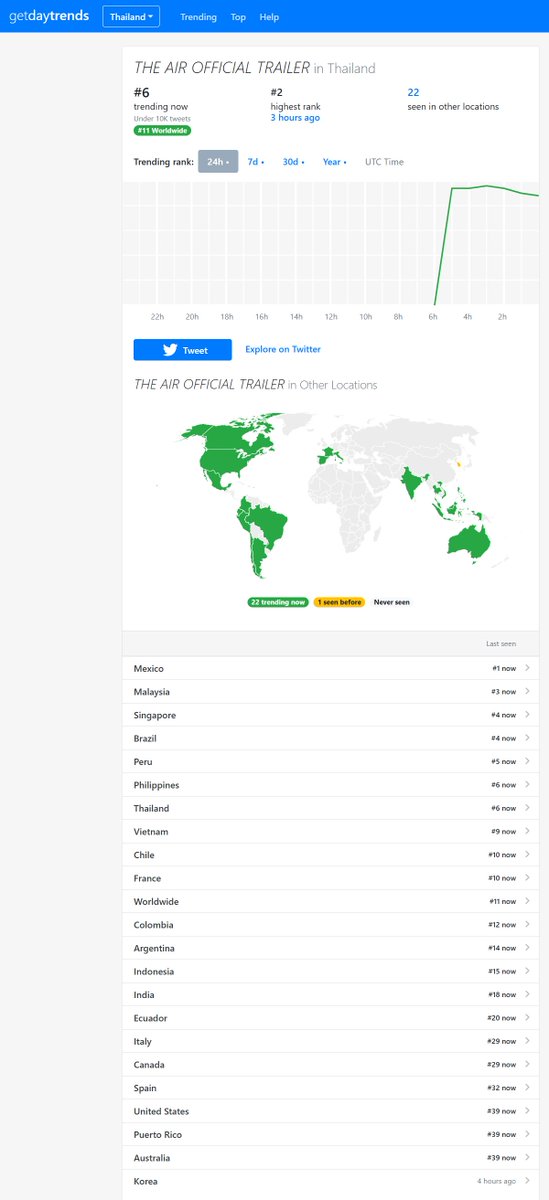Click the 'THE AIR OFFICIAL TRAILER in Thailand' heading
Image resolution: width=549 pixels, height=1200 pixels.
click(255, 68)
